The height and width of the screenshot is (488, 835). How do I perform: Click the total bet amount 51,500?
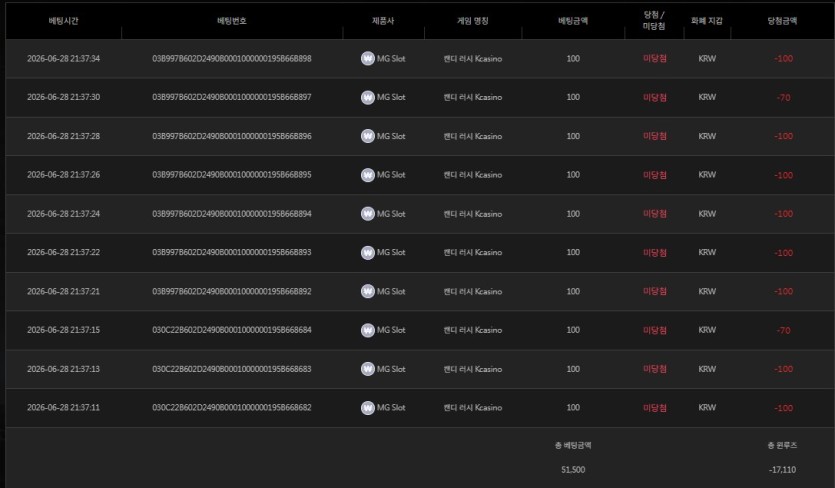(x=573, y=469)
